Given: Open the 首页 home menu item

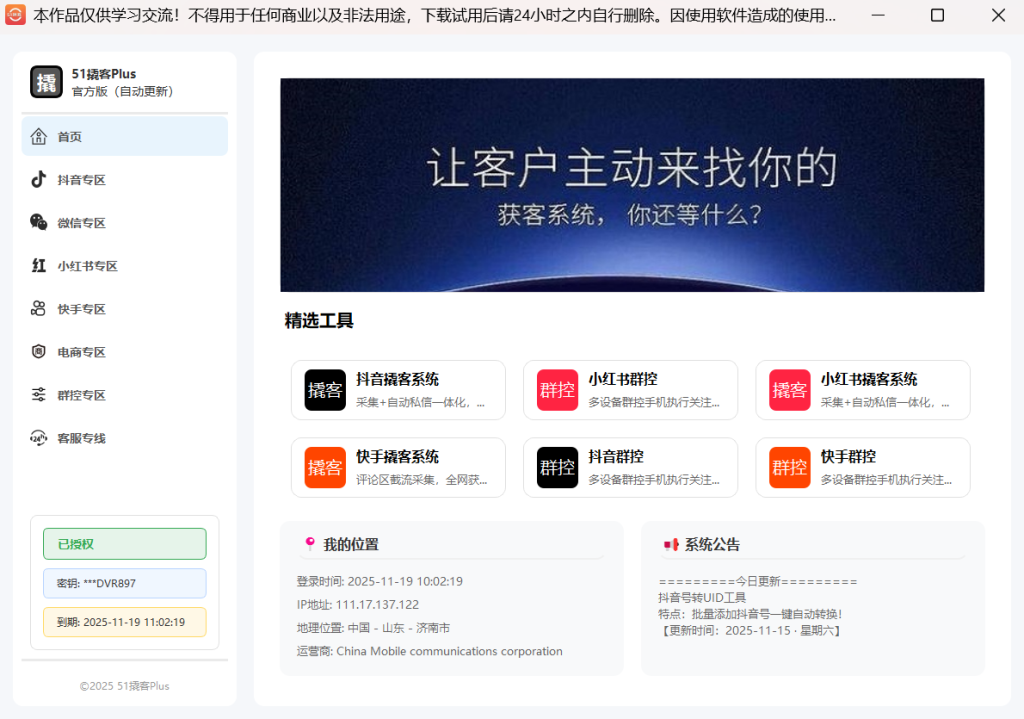Looking at the screenshot, I should click(124, 137).
